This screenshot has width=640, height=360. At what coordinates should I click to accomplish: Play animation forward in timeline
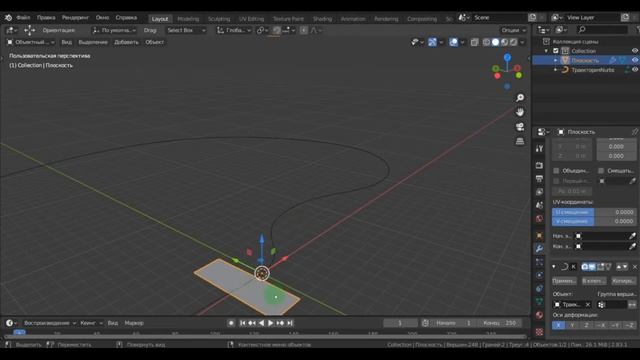click(271, 323)
